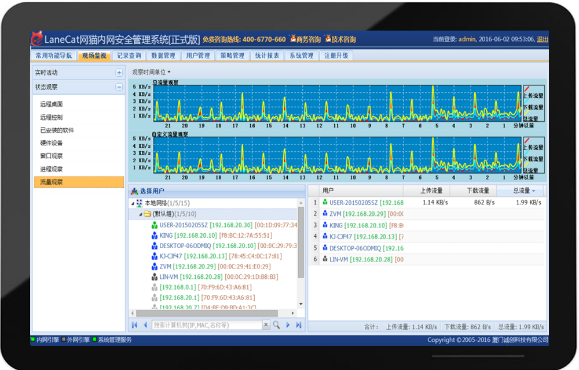Click the 商务咨询 consultation icon
Screen dimensions: 579x370
(x=293, y=38)
